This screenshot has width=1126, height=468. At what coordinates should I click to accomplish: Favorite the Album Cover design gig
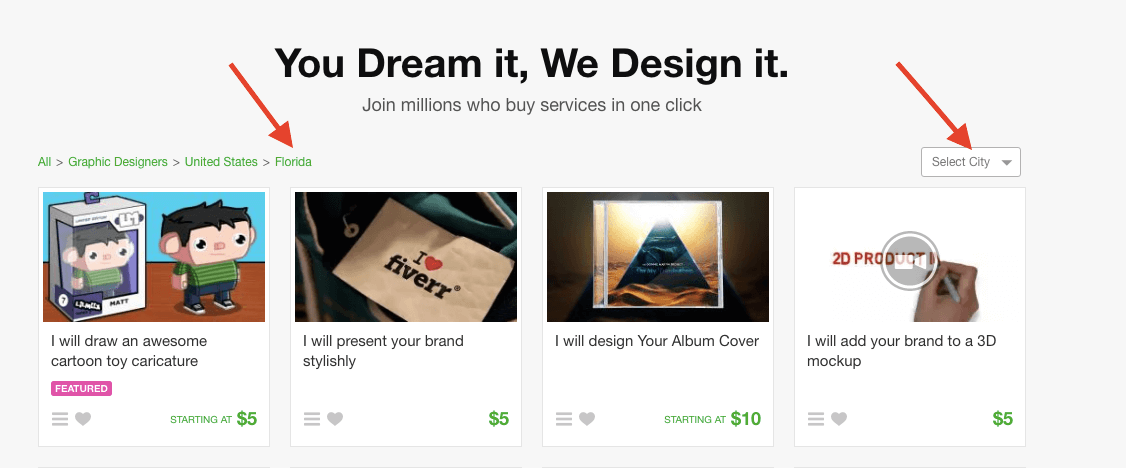point(587,419)
